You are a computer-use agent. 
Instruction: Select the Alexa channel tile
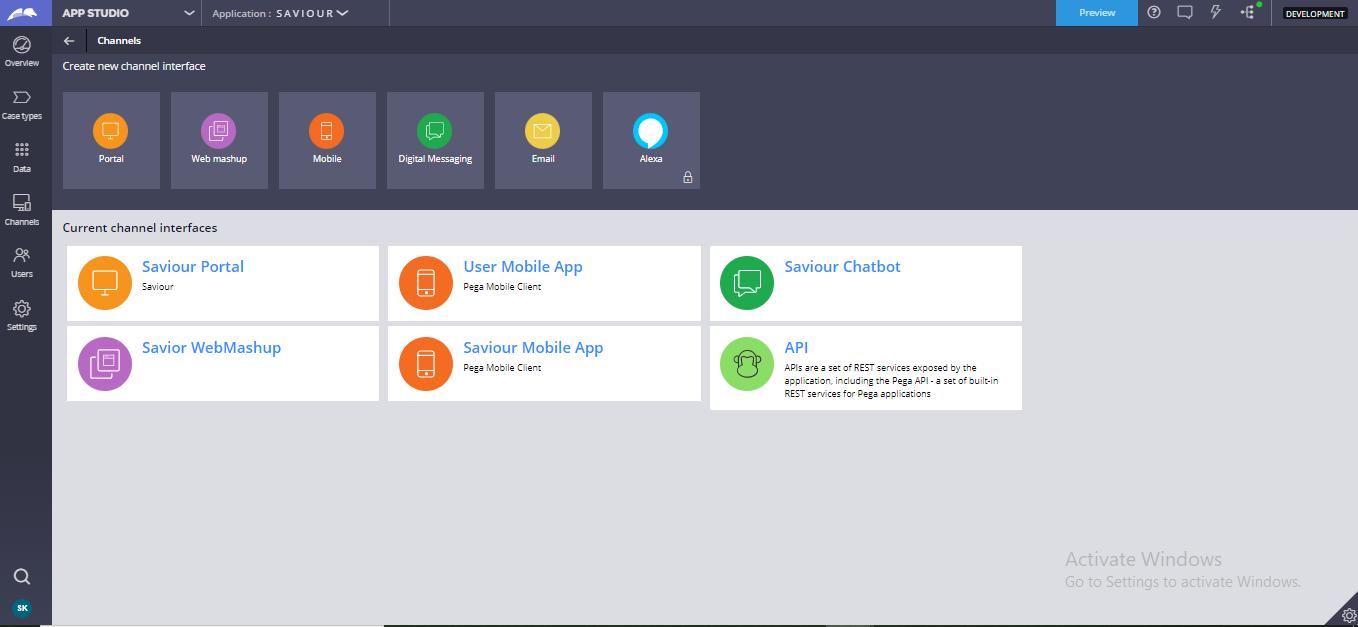coord(651,140)
